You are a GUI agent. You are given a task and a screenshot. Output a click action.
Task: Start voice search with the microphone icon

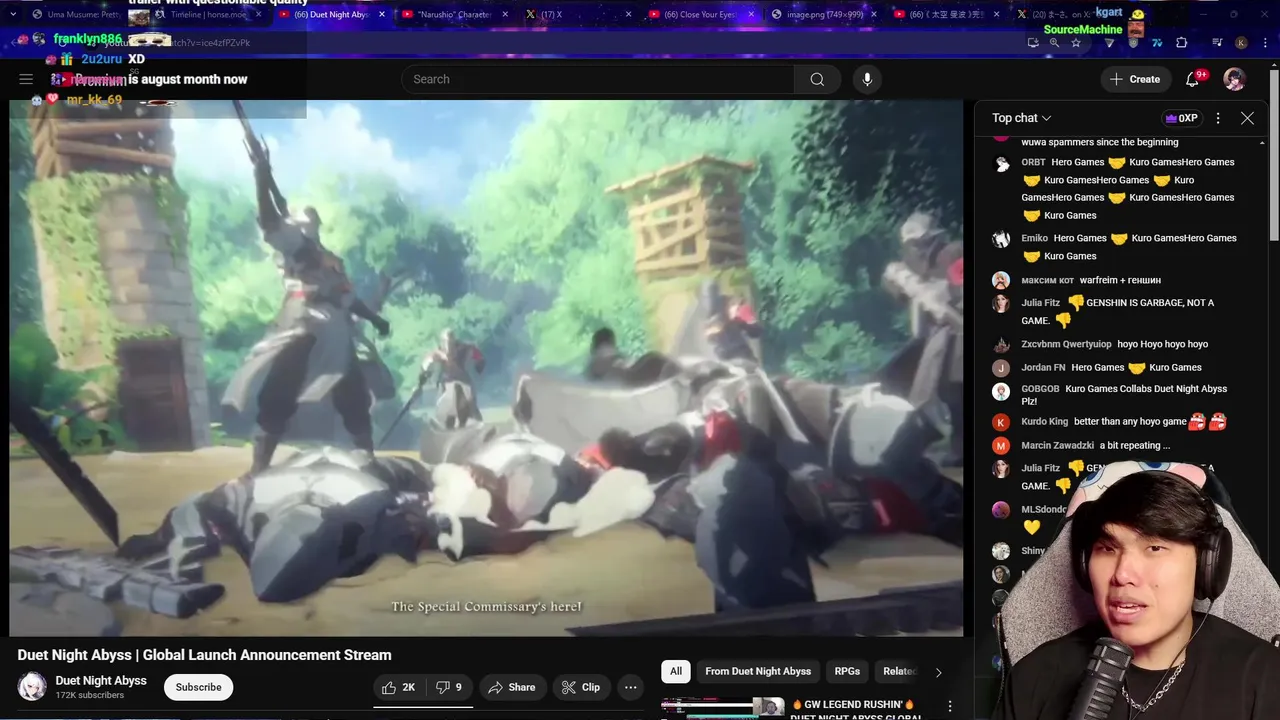[867, 79]
